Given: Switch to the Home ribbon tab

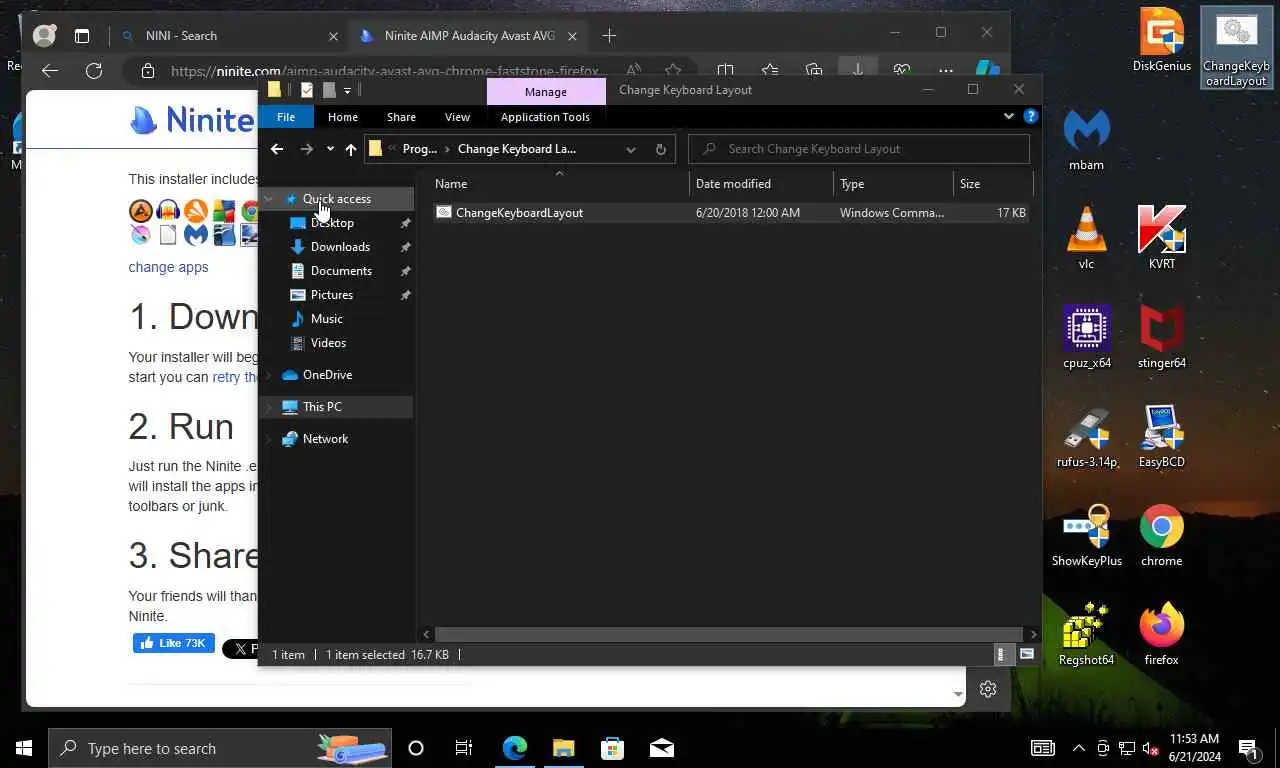Looking at the screenshot, I should coord(343,117).
